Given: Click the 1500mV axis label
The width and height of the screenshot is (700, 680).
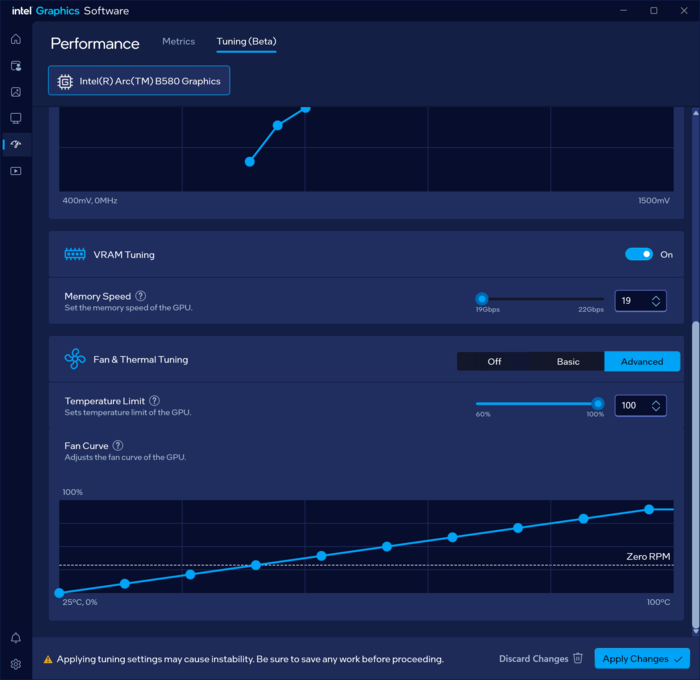Looking at the screenshot, I should [x=654, y=200].
